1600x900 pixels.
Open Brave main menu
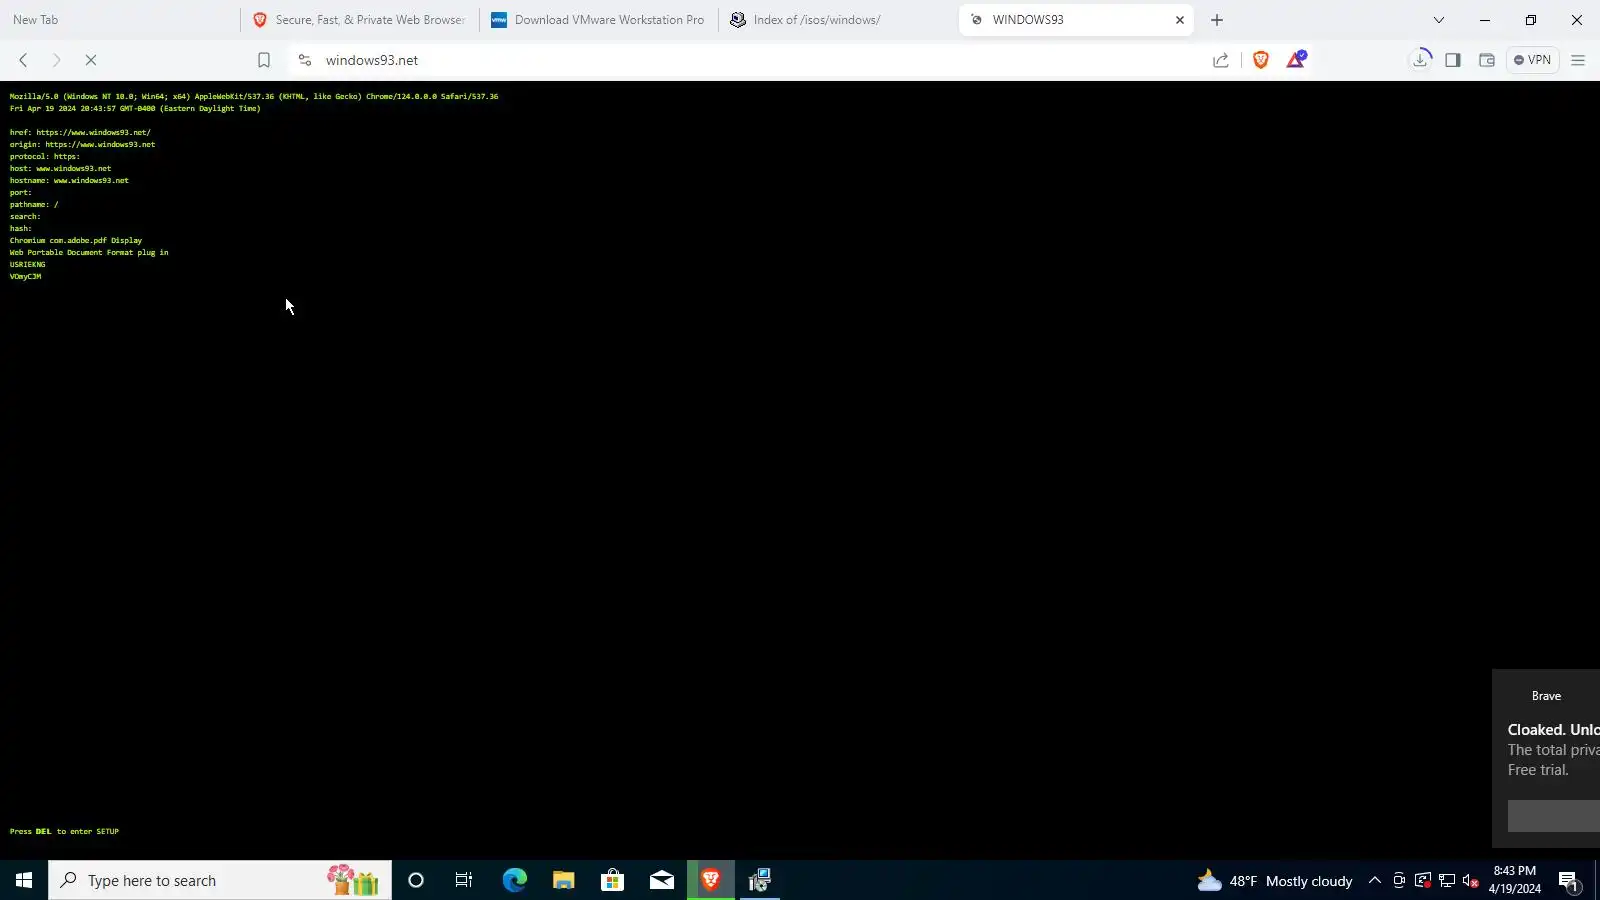(1578, 60)
